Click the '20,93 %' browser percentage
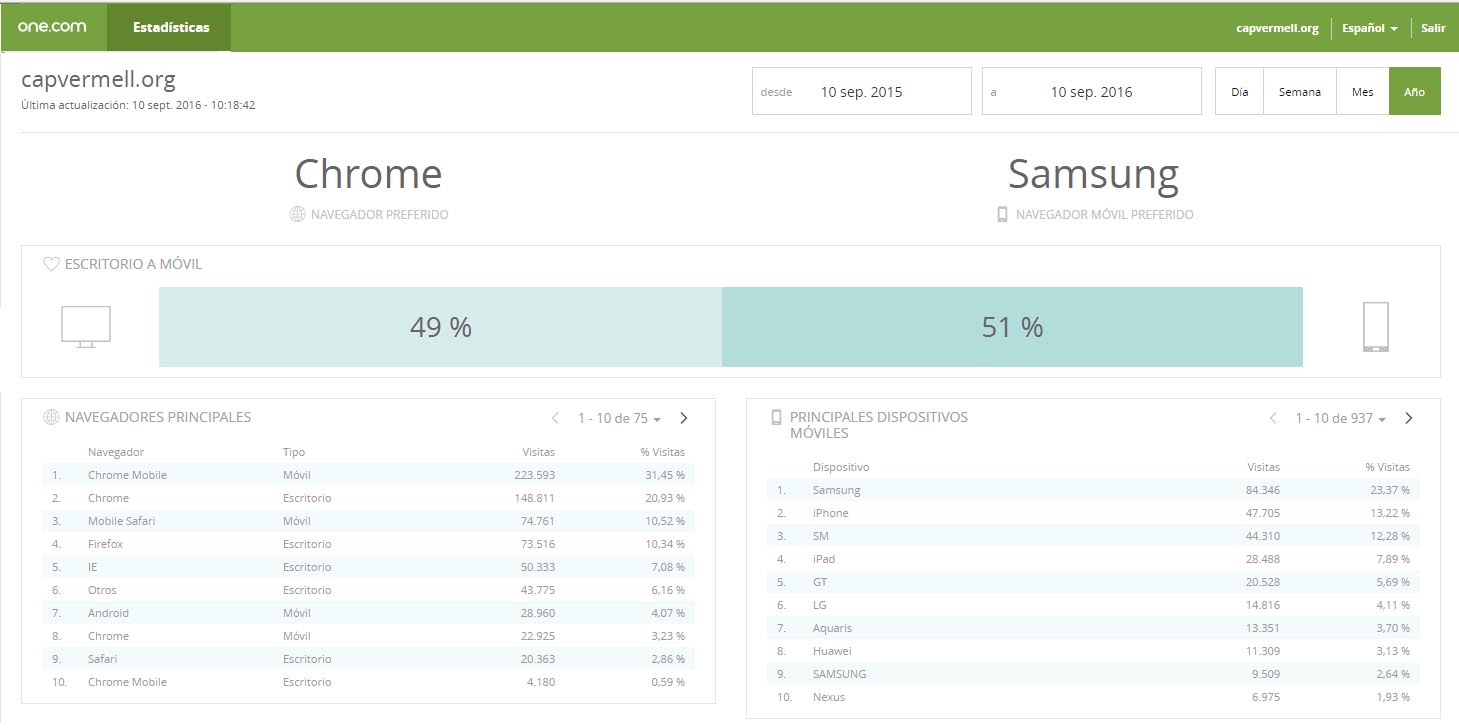1459x728 pixels. (x=665, y=498)
